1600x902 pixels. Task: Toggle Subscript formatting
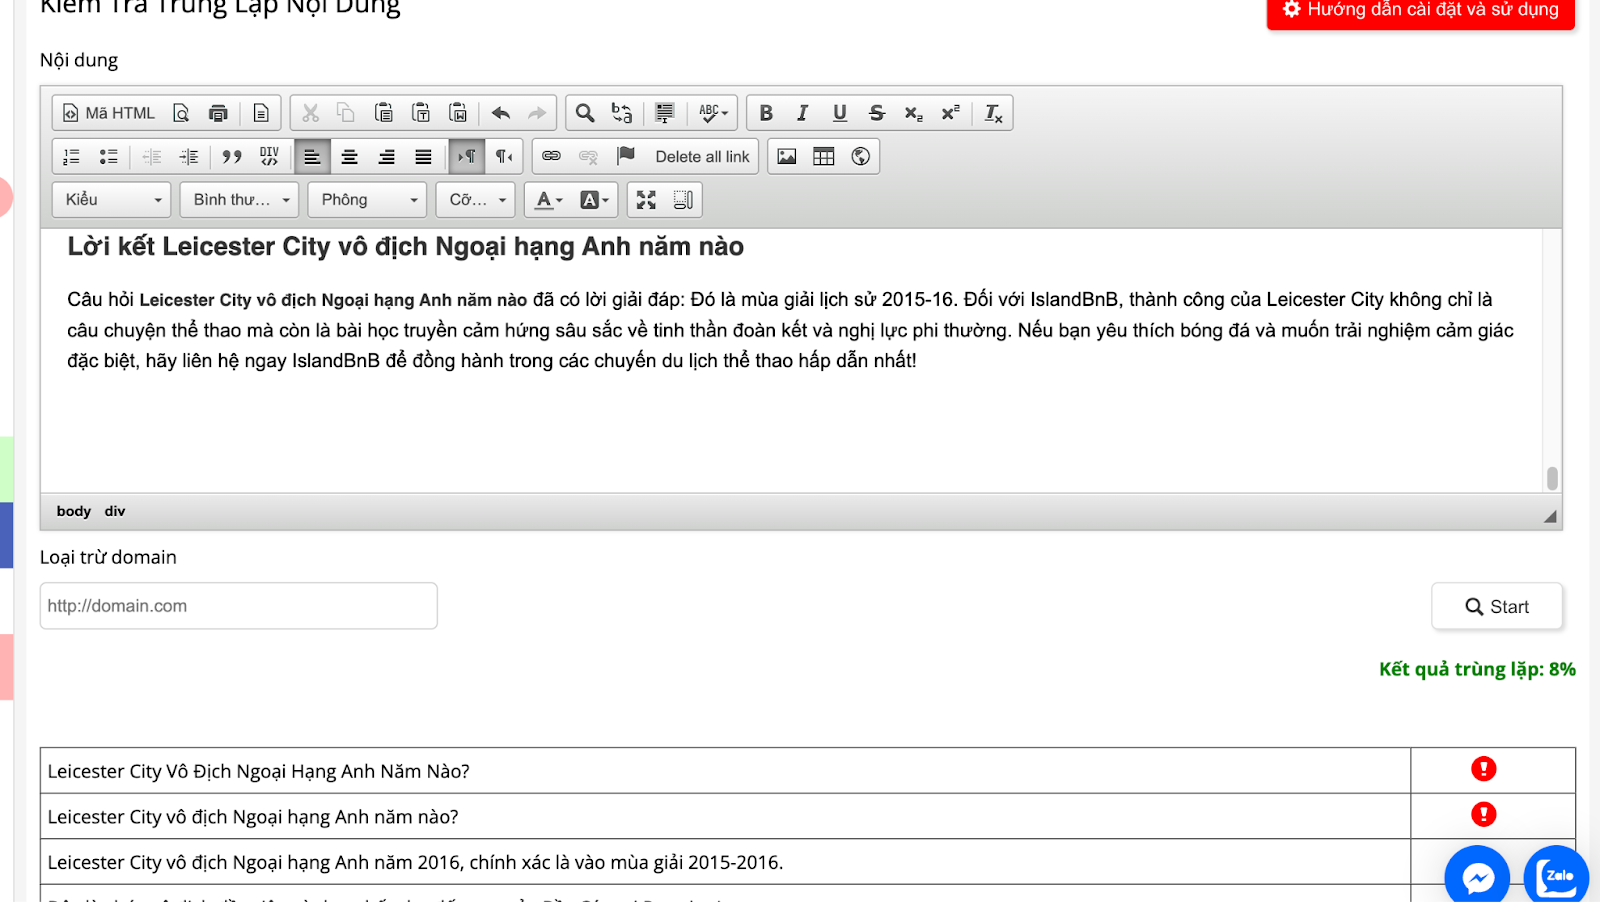click(913, 113)
